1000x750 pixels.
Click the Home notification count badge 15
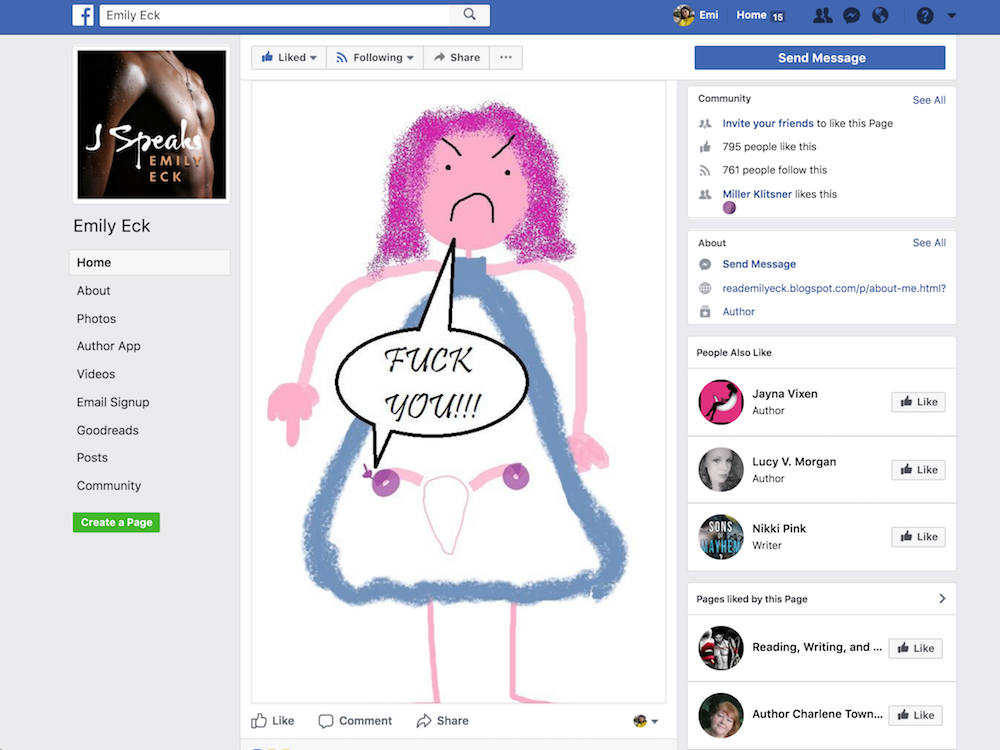778,17
